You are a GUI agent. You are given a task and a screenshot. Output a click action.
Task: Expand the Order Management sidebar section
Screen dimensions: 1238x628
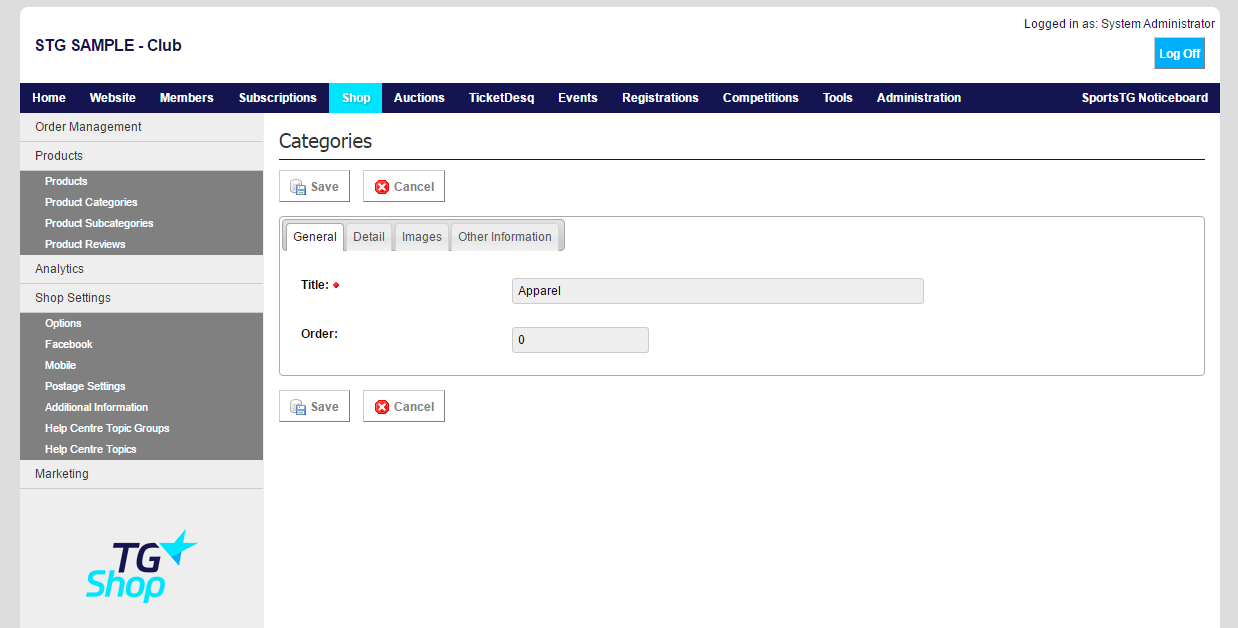tap(141, 127)
